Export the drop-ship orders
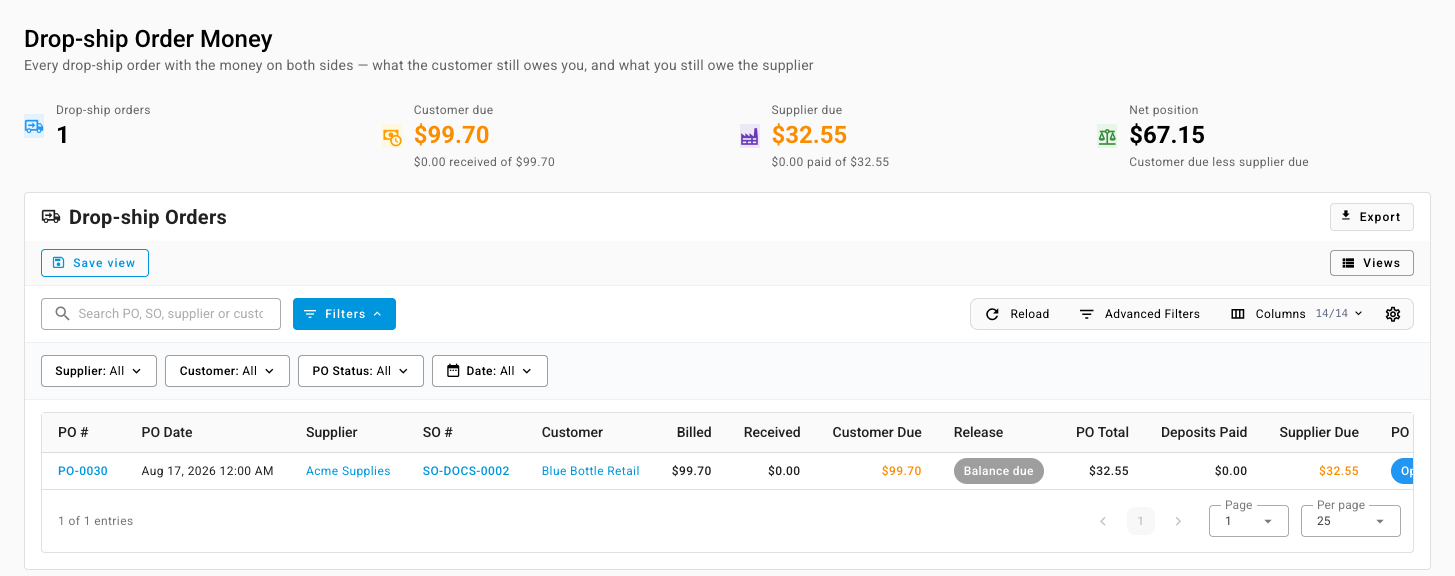Screen dimensions: 1455x576 tap(1372, 217)
